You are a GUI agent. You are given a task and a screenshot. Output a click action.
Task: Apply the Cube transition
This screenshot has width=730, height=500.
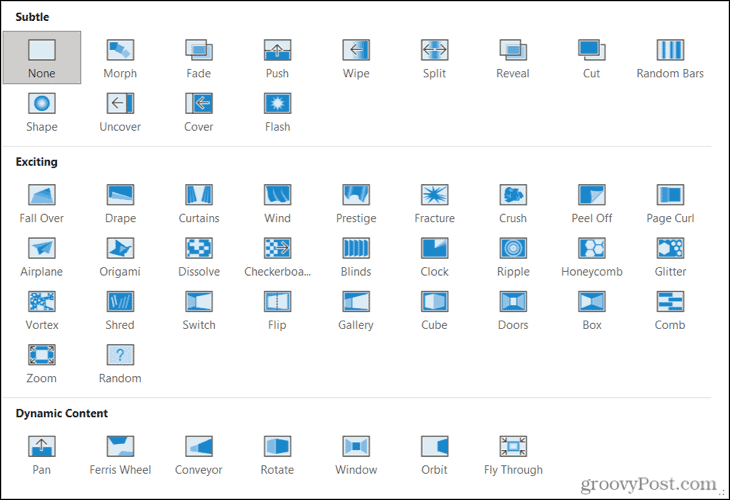click(x=434, y=310)
